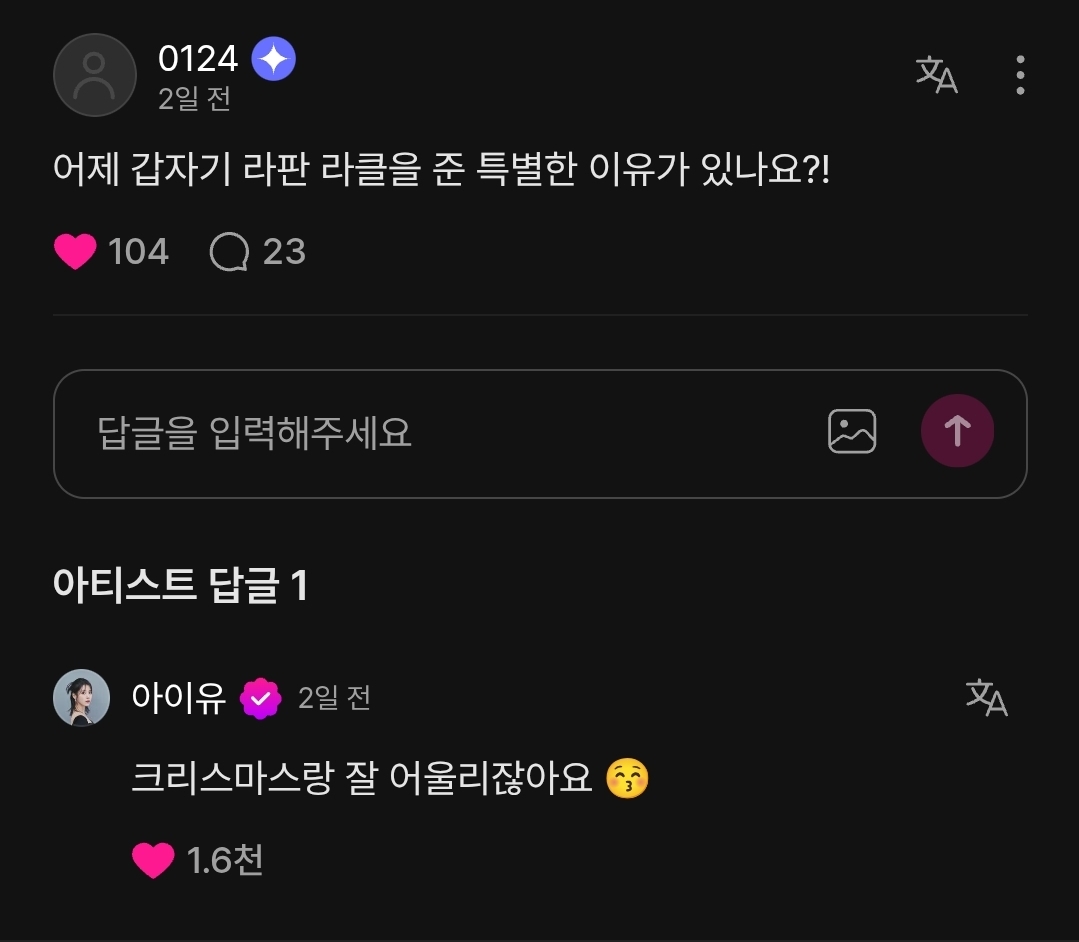Click the 104 likes count number
Screen dimensions: 1079x942
(138, 252)
